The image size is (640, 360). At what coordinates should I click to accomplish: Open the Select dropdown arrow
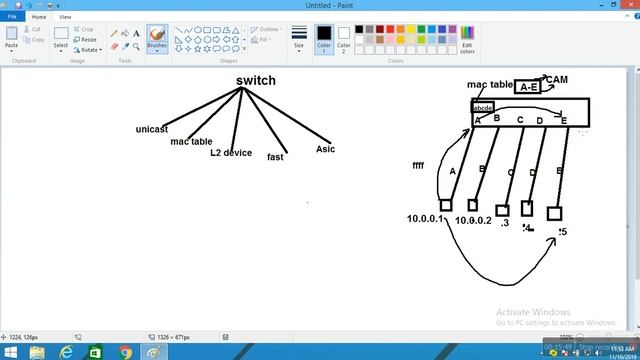(61, 51)
